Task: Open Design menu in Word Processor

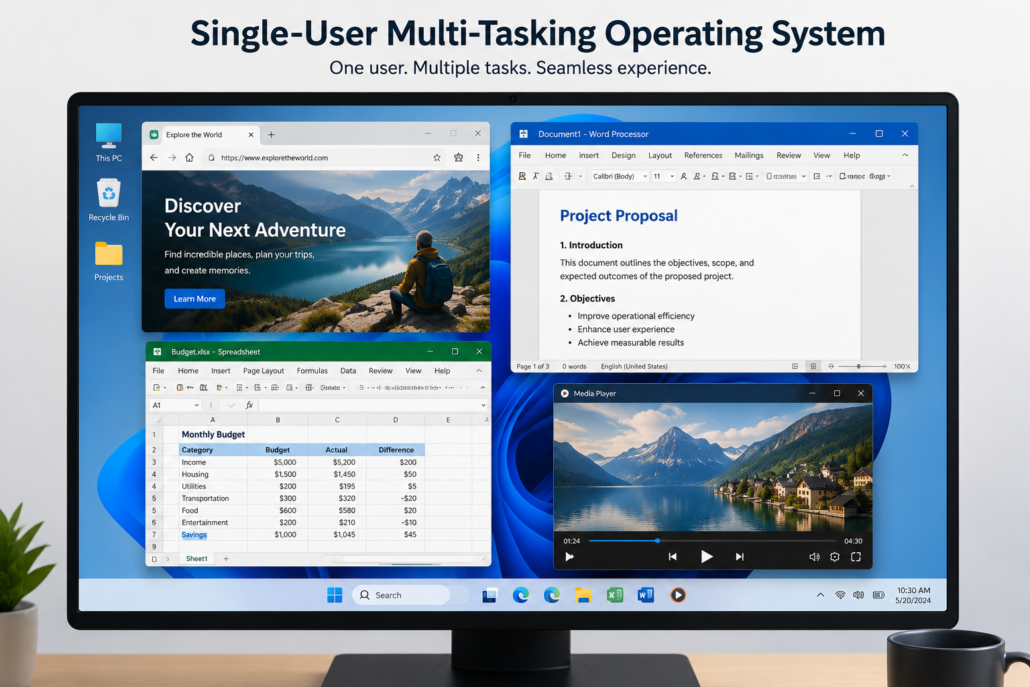Action: (x=623, y=156)
